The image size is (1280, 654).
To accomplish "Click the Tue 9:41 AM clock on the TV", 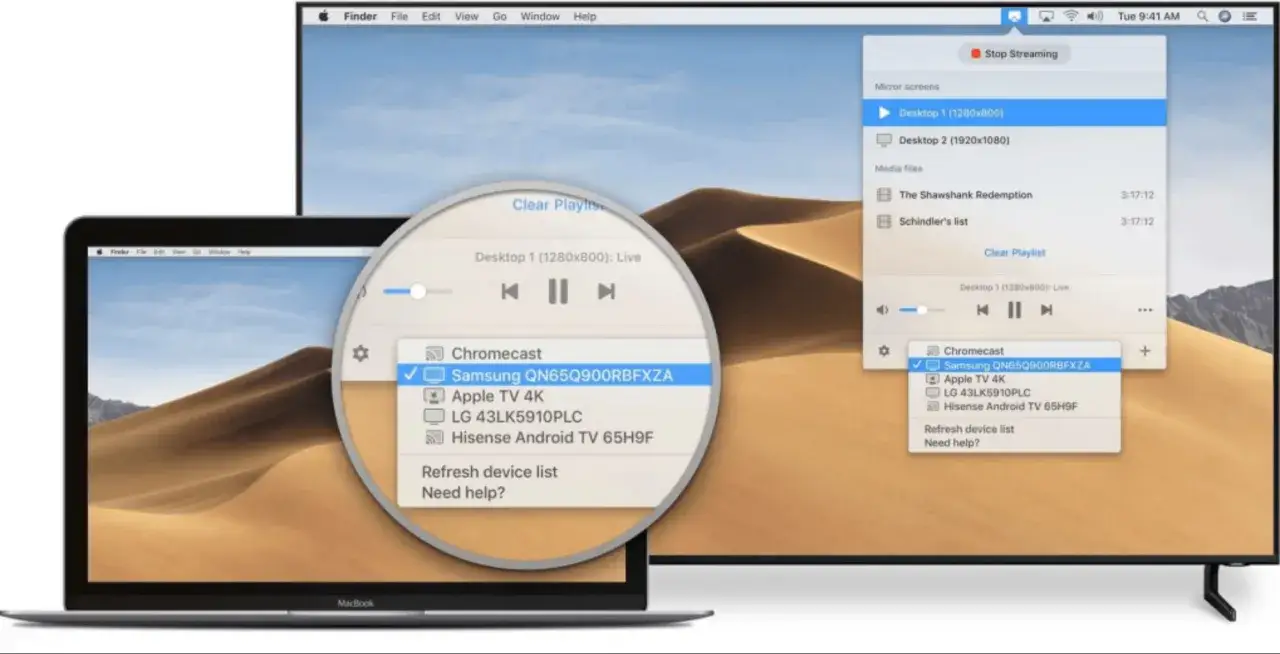I will point(1148,16).
